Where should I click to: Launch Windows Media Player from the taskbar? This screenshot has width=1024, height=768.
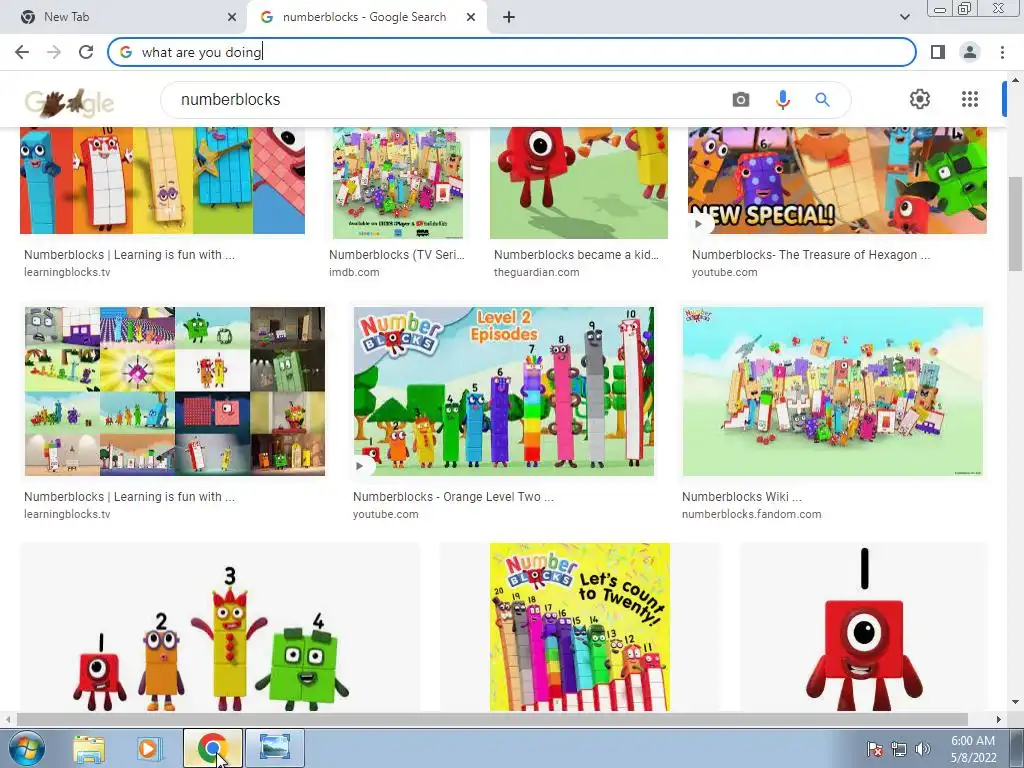point(149,749)
